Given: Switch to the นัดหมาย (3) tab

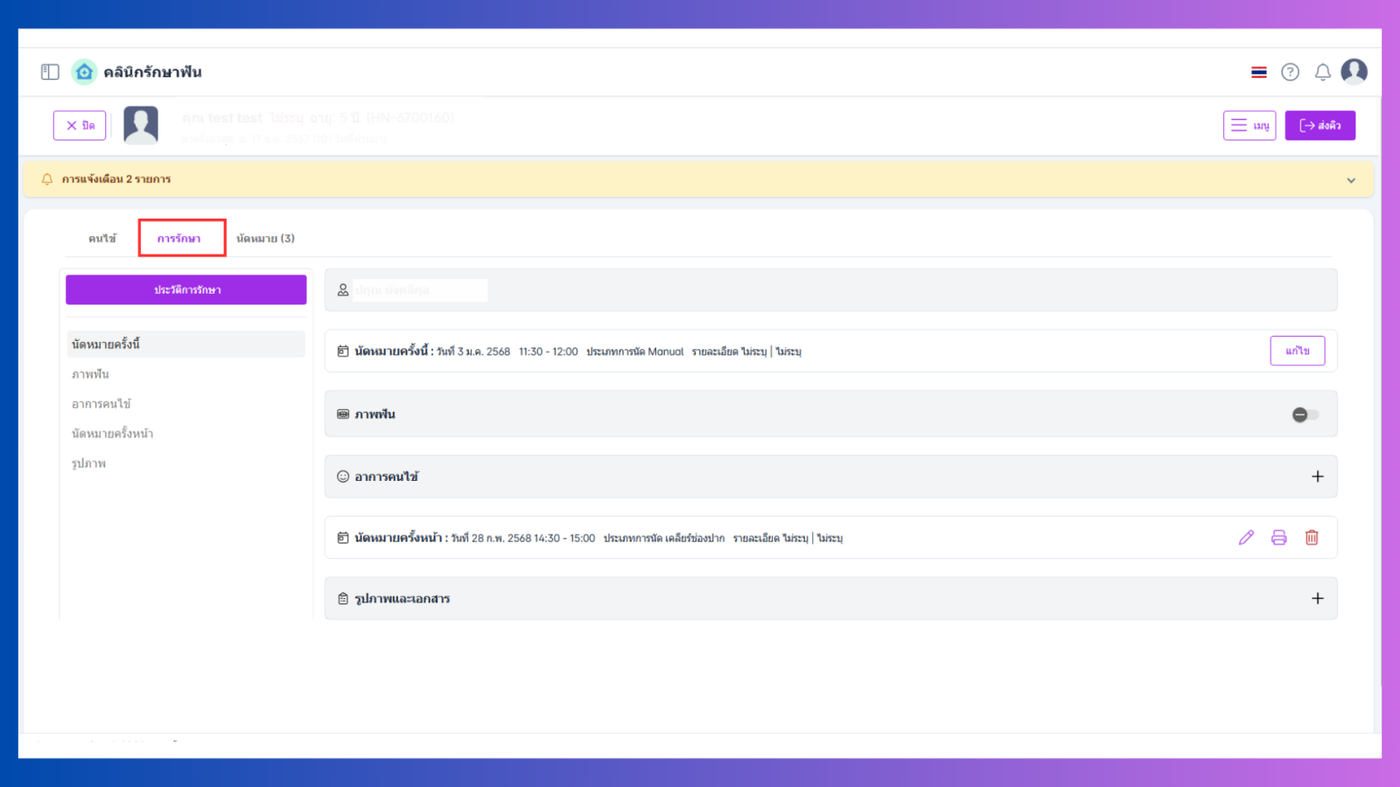Looking at the screenshot, I should click(x=265, y=239).
